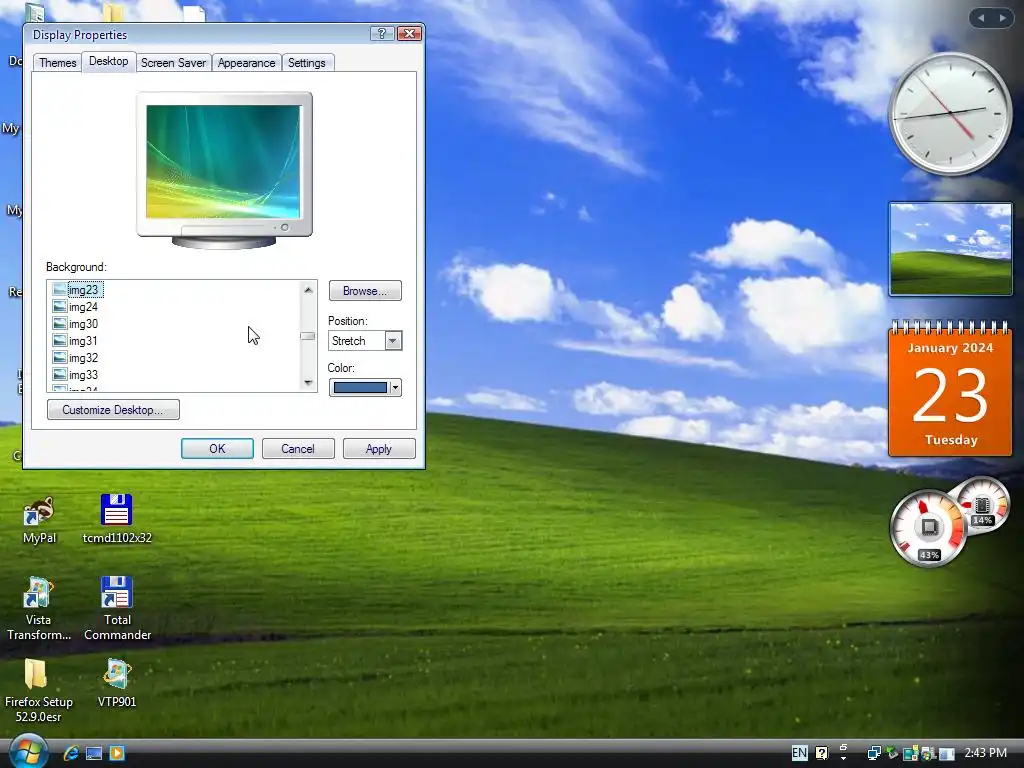Click the network computers tray icon
This screenshot has width=1024, height=768.
pos(874,754)
